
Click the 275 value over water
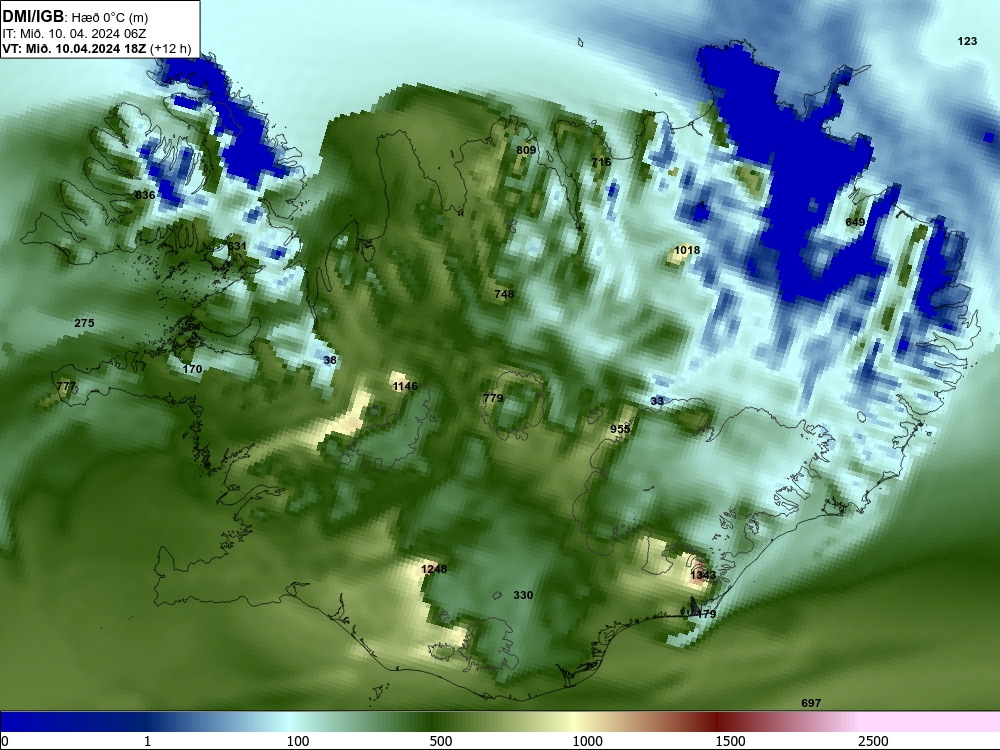pyautogui.click(x=84, y=323)
